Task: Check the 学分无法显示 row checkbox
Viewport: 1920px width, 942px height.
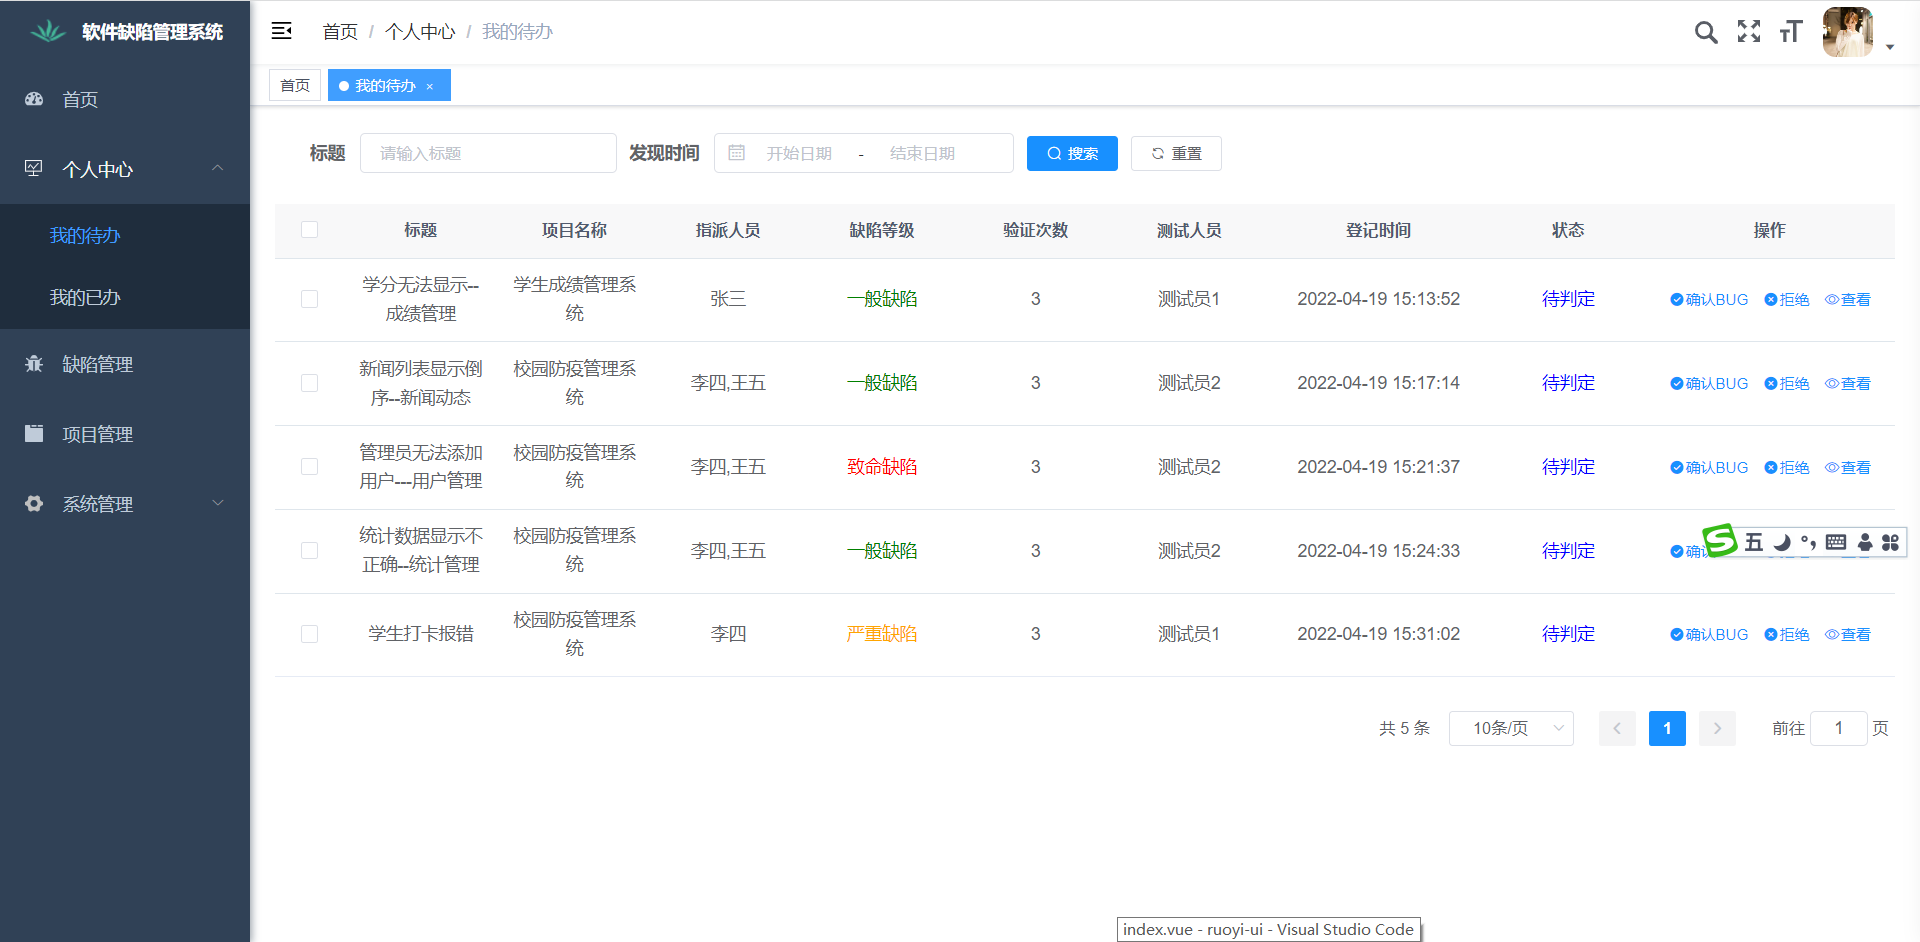Action: (x=309, y=299)
